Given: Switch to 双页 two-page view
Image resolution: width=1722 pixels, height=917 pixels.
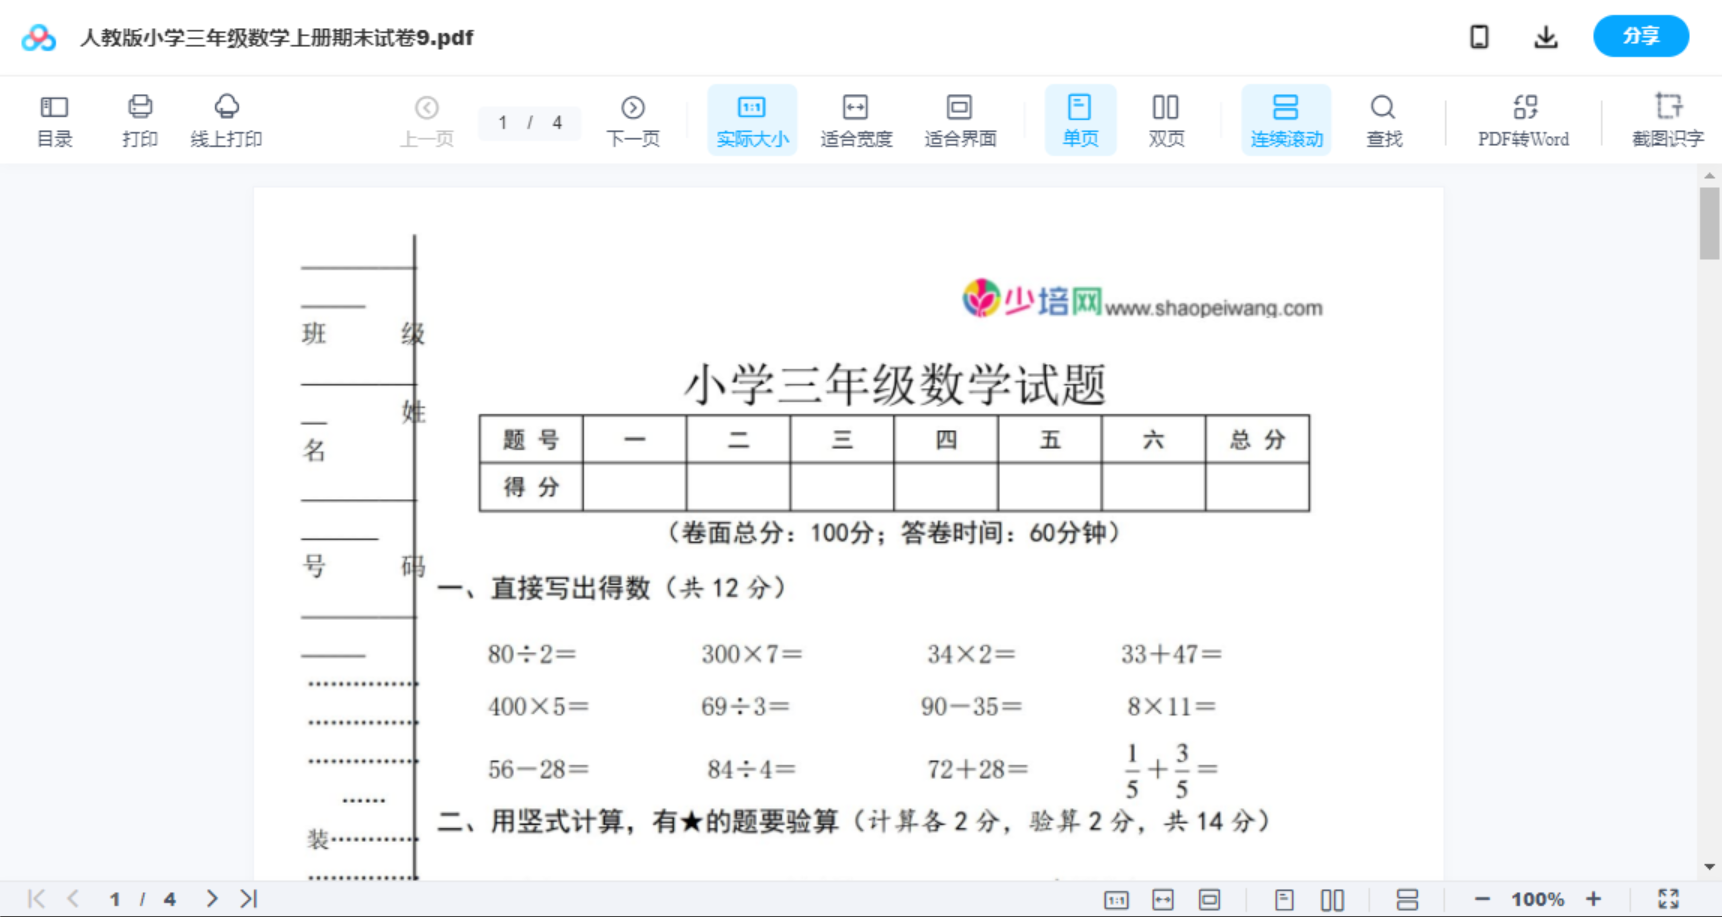Looking at the screenshot, I should click(1166, 119).
